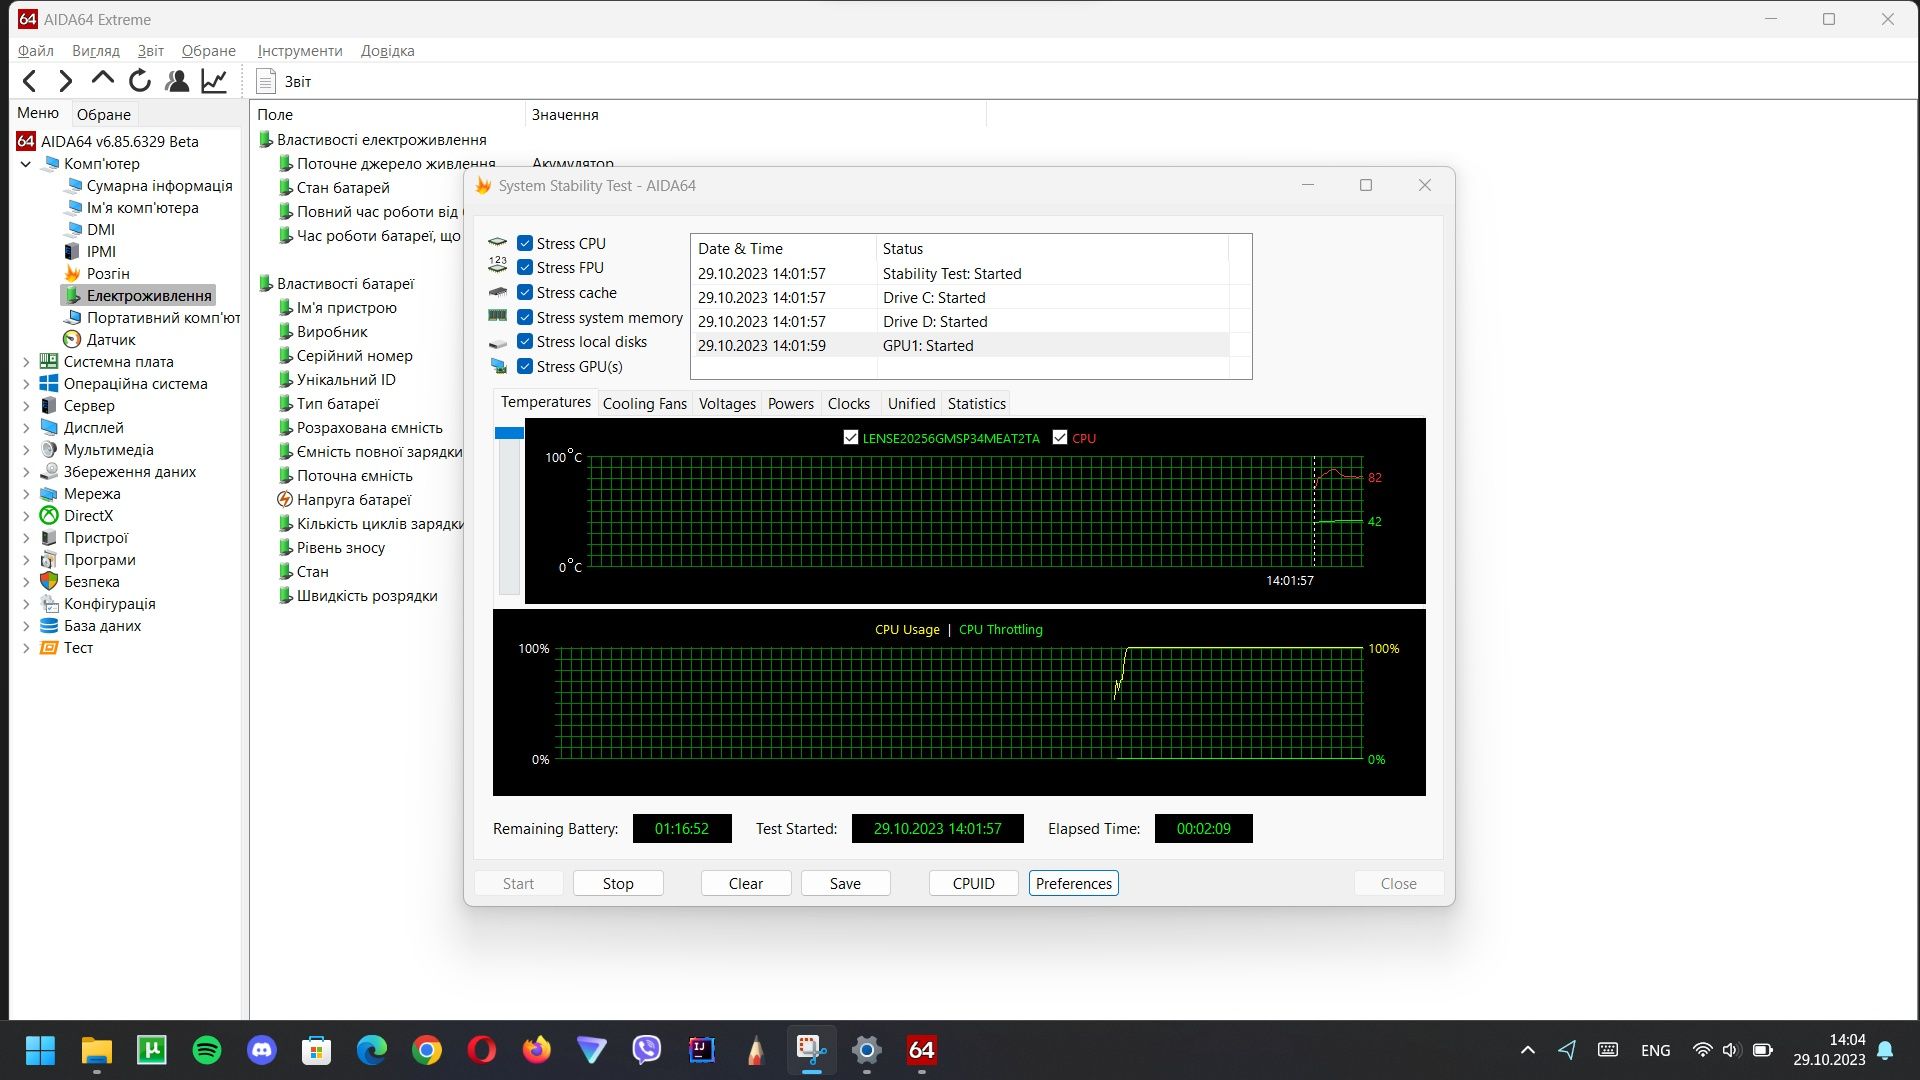Open Spotify from the taskbar

pyautogui.click(x=207, y=1050)
